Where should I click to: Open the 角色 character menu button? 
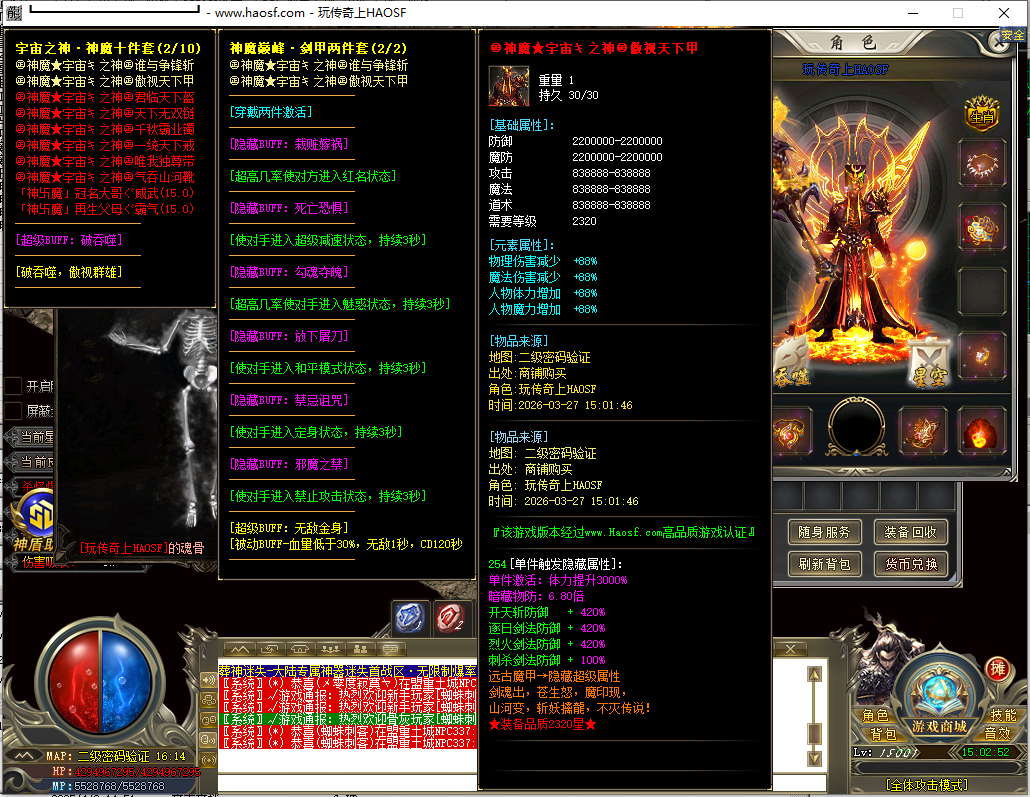click(x=877, y=716)
